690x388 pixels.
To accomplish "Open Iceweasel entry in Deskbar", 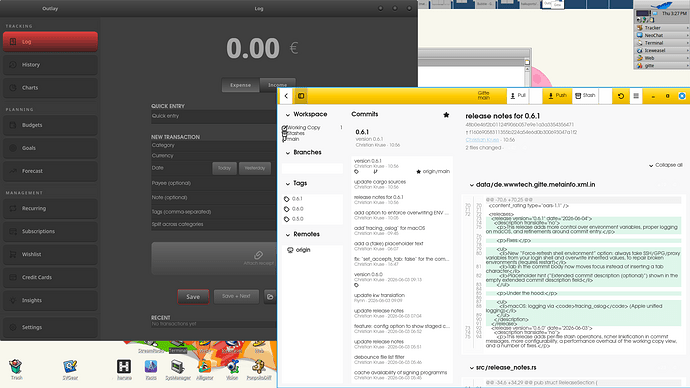I will [662, 51].
